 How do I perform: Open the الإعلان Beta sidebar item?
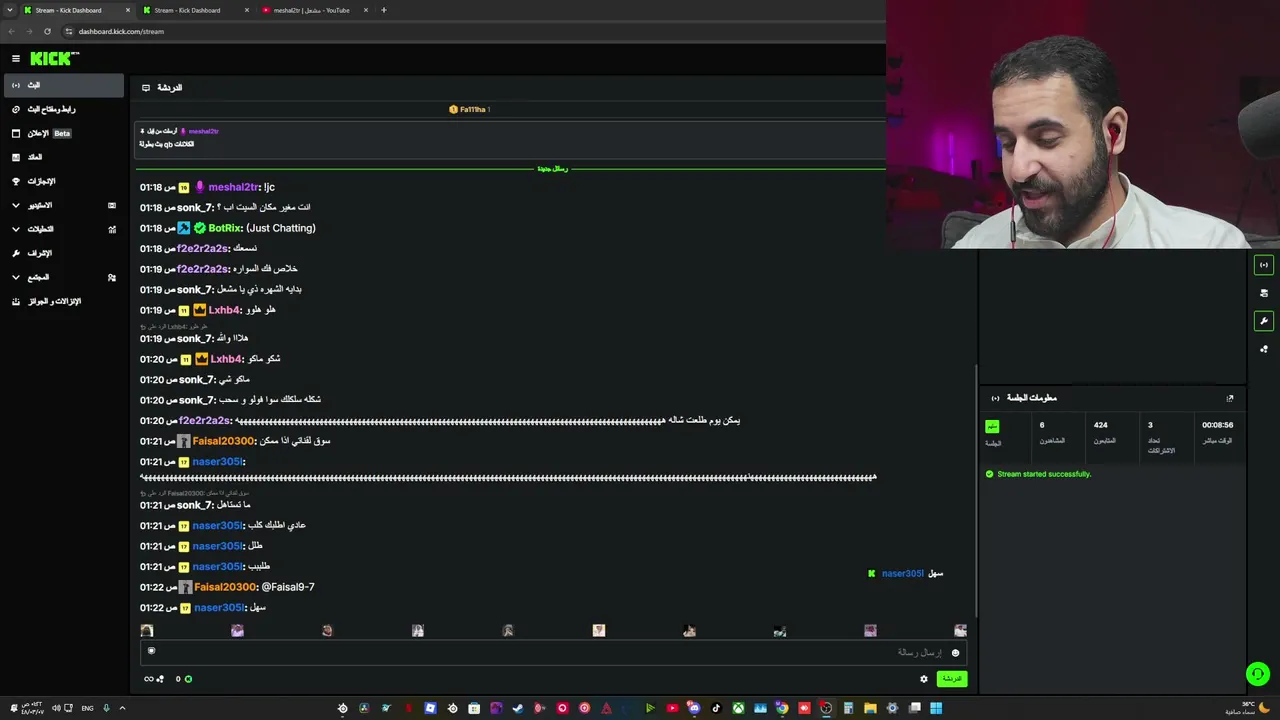click(x=63, y=133)
